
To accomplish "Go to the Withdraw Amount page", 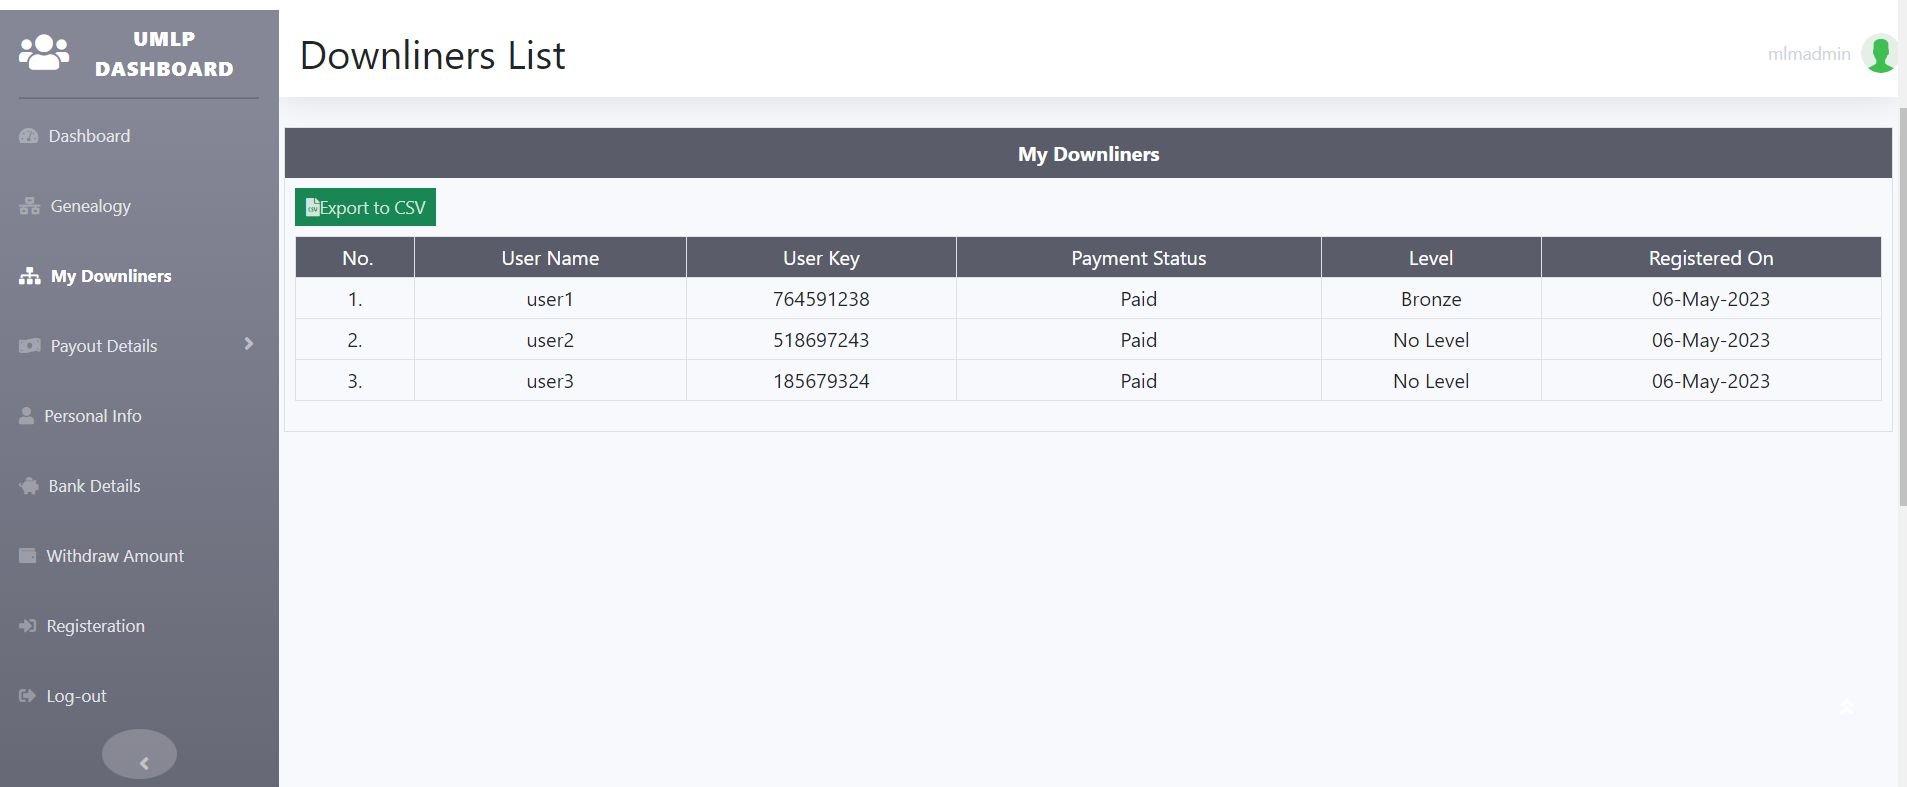I will click(x=114, y=556).
